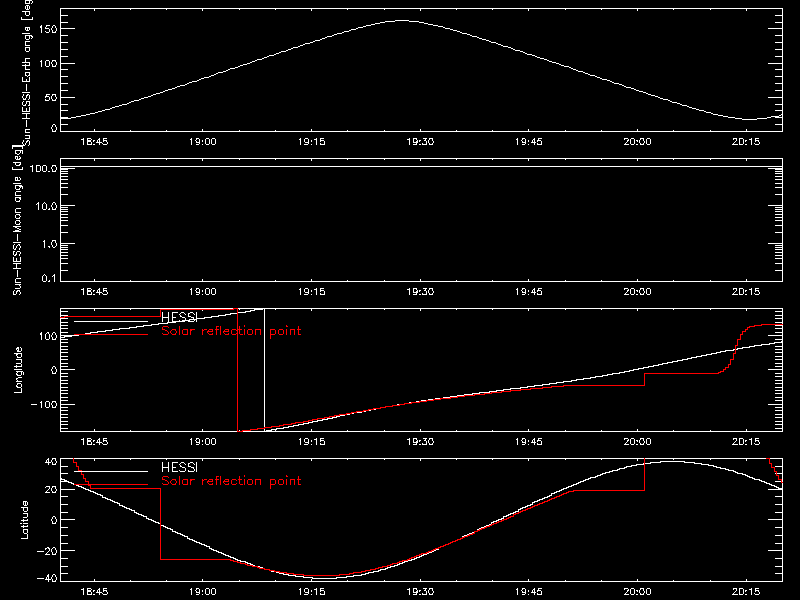Click the 18:45 time label under the Longitude plot

click(94, 441)
